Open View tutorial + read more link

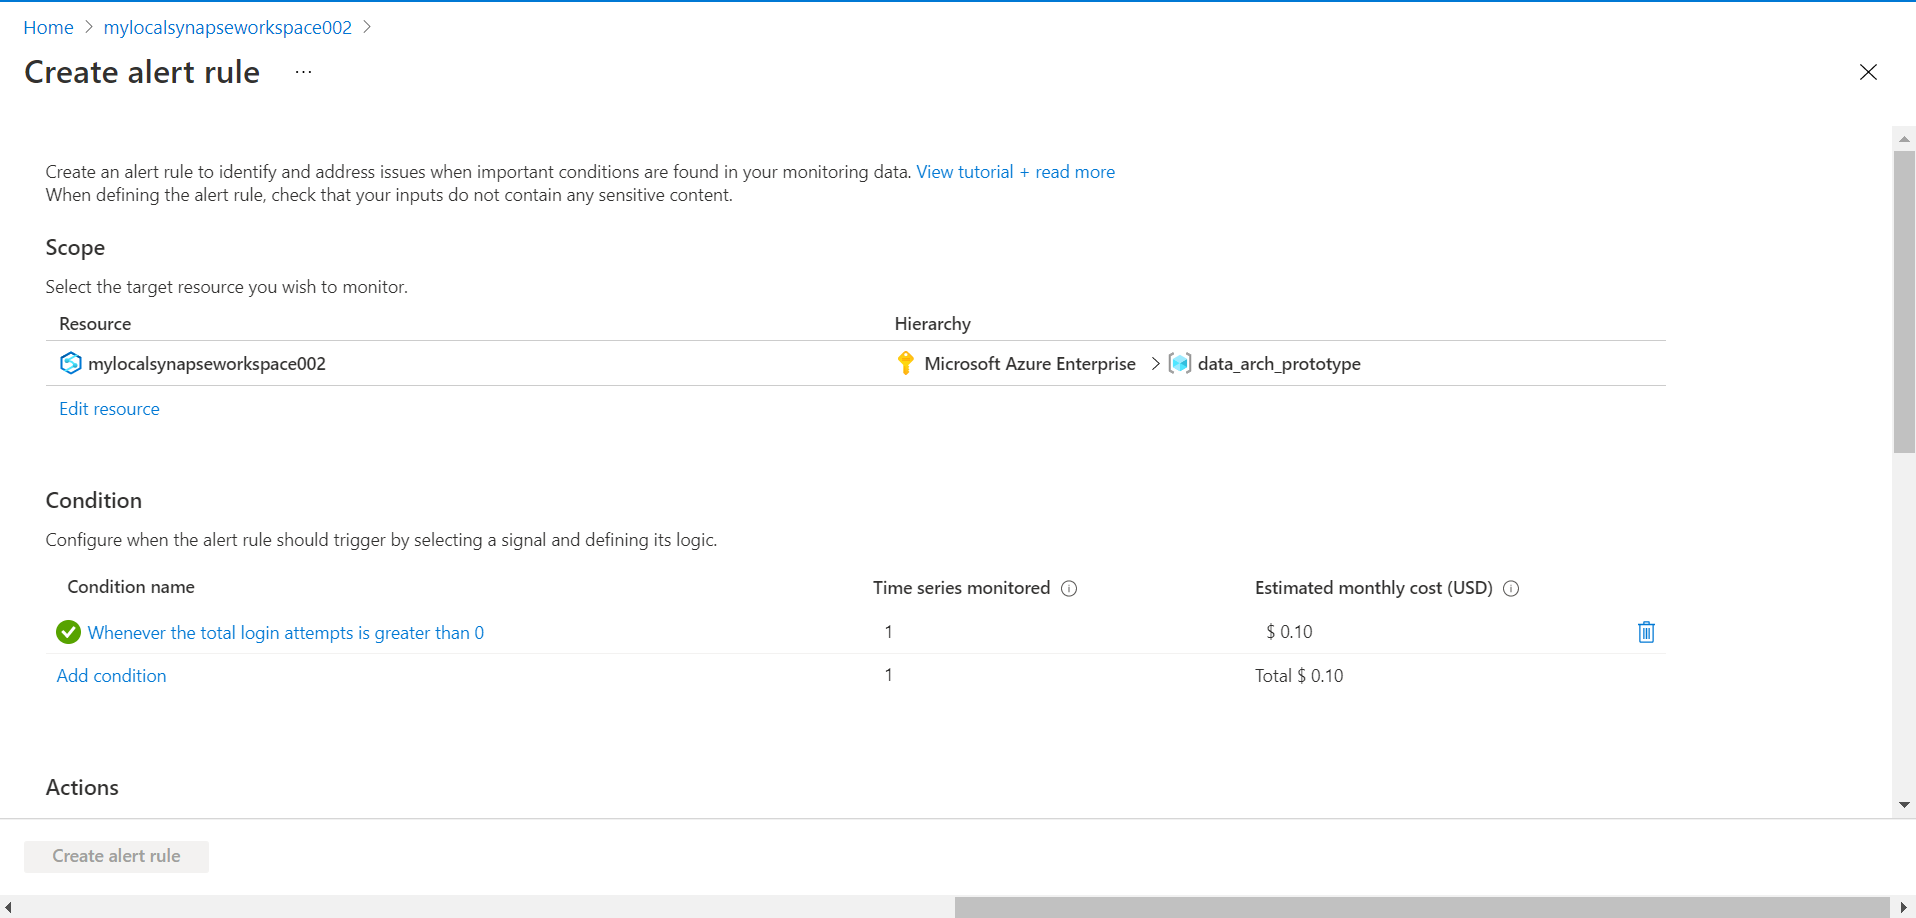(1015, 172)
